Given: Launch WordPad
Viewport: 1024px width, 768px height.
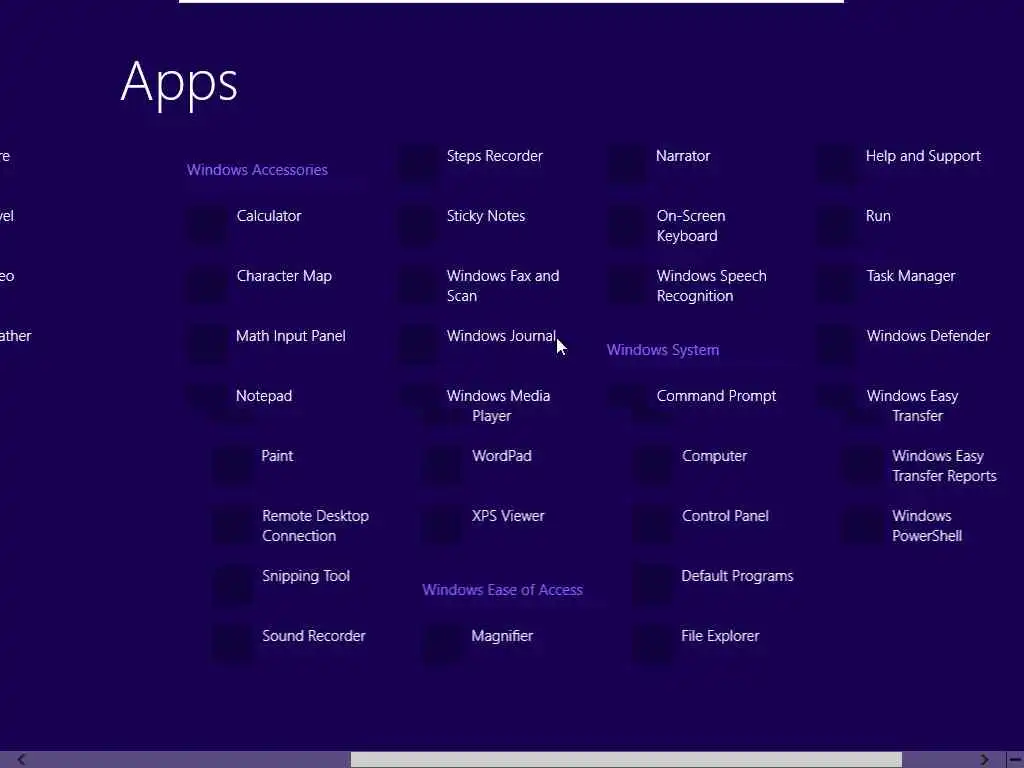Looking at the screenshot, I should (502, 456).
